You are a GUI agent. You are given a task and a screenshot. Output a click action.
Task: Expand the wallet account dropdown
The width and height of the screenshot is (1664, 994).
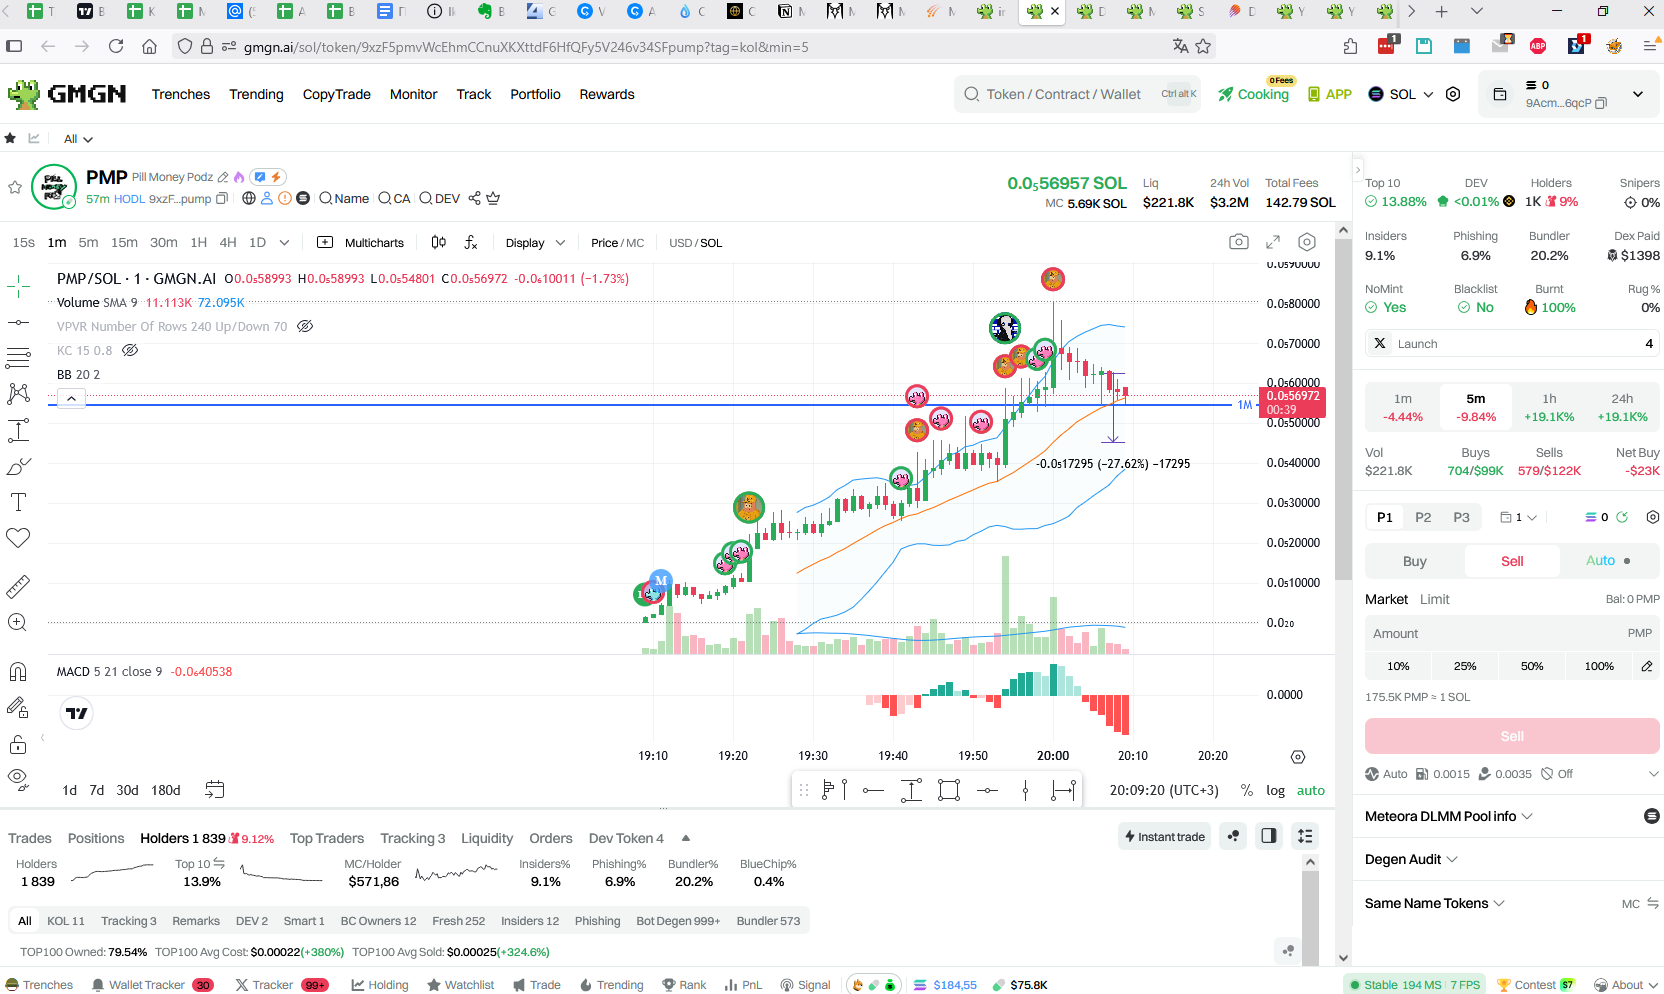coord(1638,94)
